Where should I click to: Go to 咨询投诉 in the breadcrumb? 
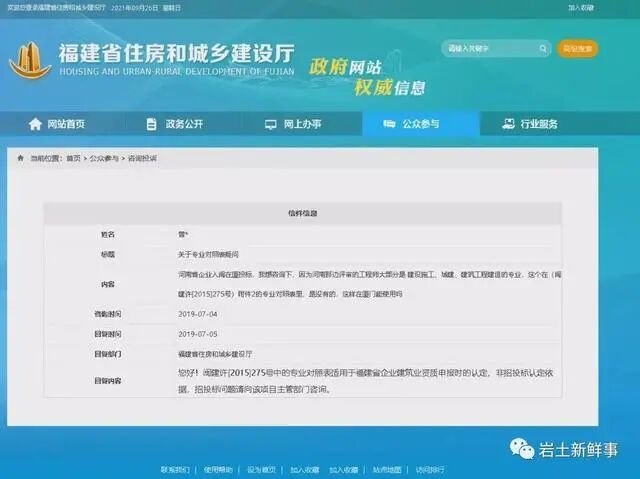click(x=142, y=158)
